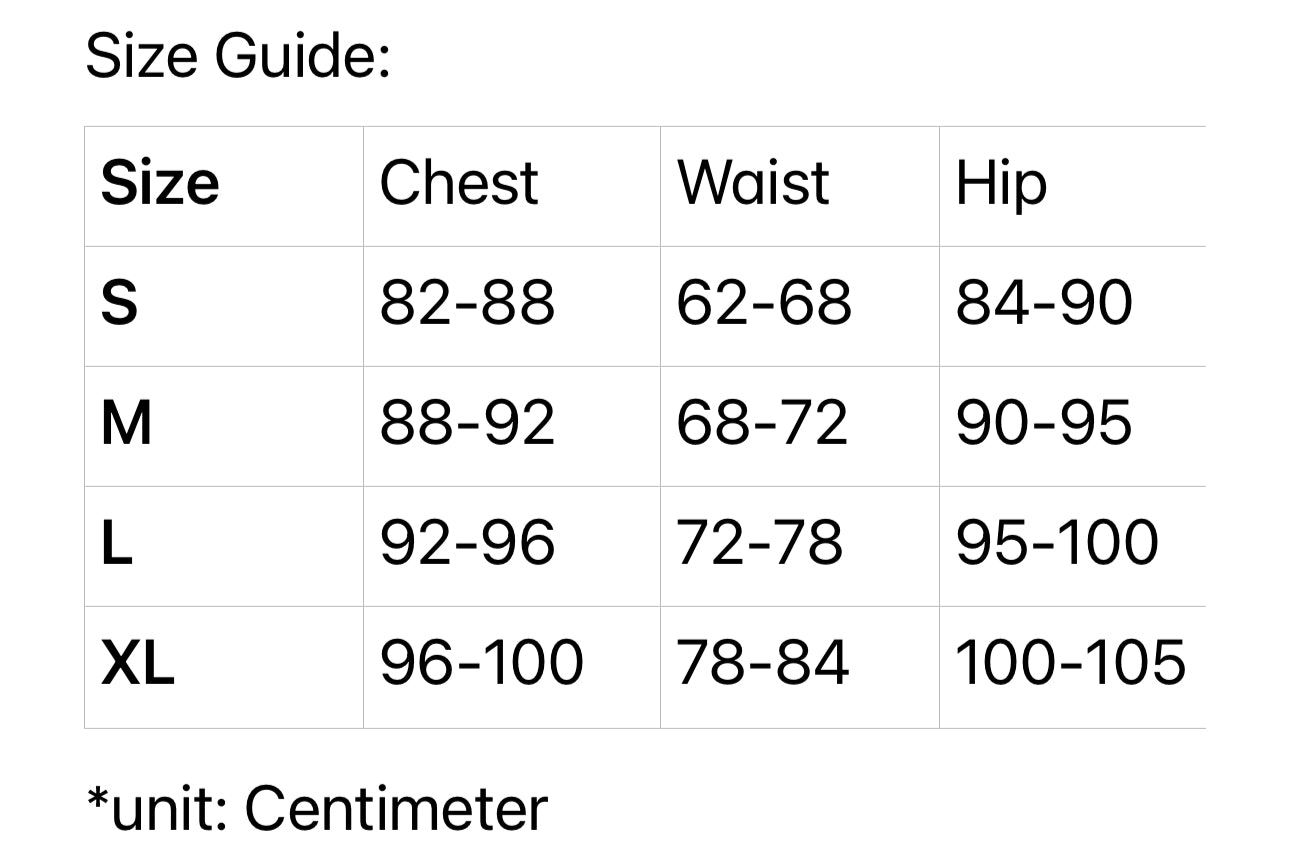
Task: Click the 96-100 chest value
Action: click(x=481, y=663)
